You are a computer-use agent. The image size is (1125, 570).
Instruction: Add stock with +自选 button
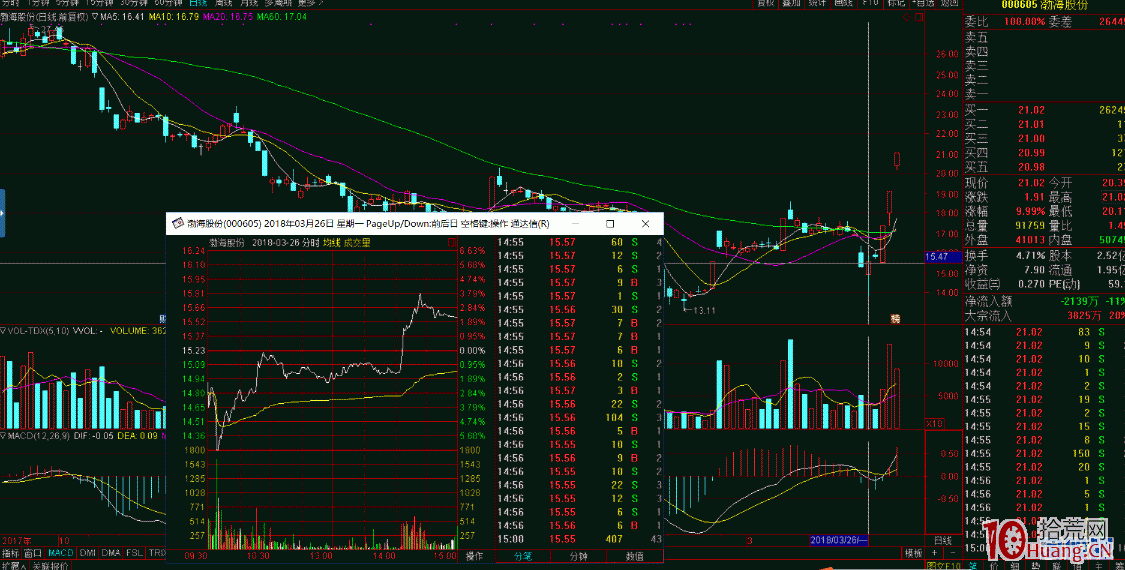tap(923, 4)
